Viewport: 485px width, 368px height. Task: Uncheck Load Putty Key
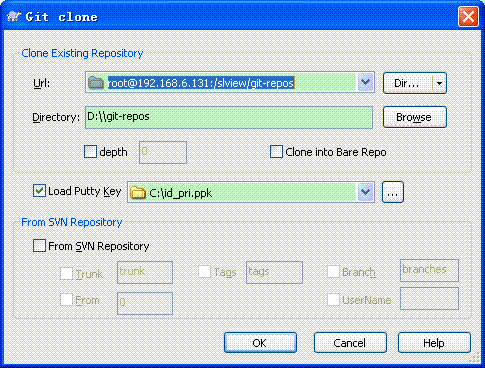[39, 191]
